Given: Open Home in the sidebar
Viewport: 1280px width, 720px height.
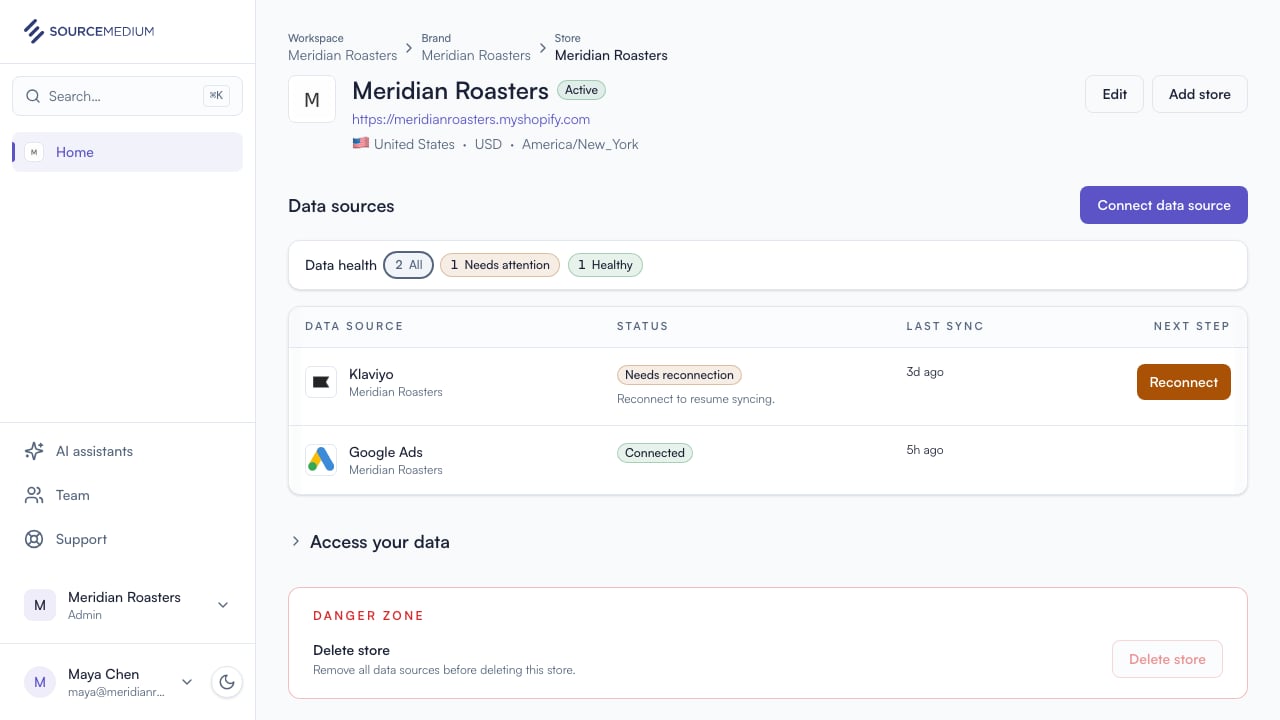Looking at the screenshot, I should click(127, 152).
